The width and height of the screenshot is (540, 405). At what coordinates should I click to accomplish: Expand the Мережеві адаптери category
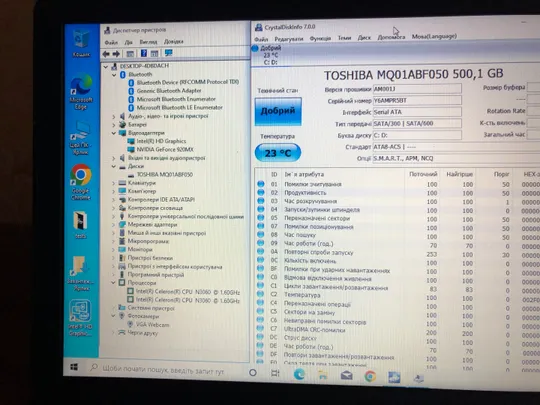pos(114,225)
